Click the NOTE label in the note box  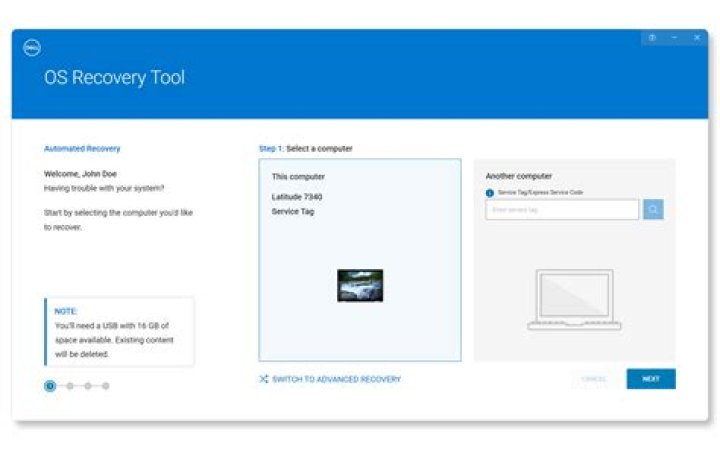(66, 311)
